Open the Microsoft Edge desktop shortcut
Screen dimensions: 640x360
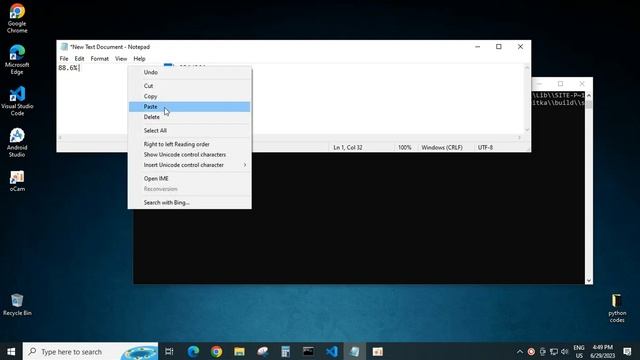pos(17,60)
